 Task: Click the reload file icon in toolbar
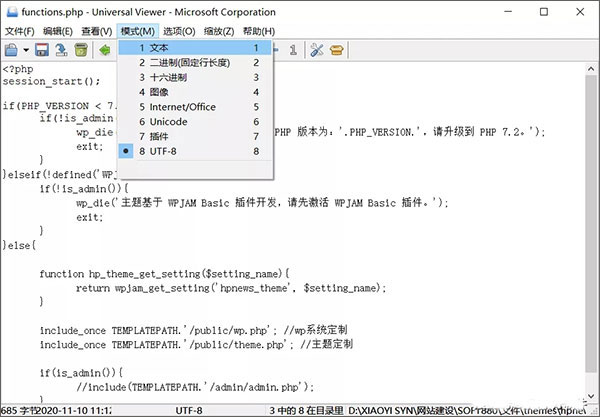point(60,49)
